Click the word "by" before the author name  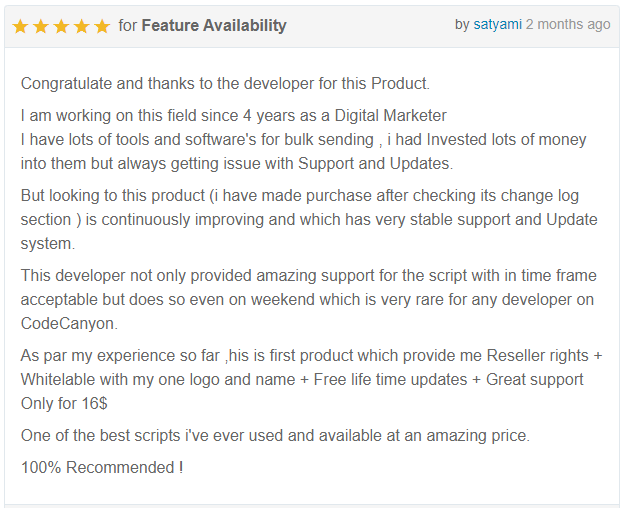462,25
